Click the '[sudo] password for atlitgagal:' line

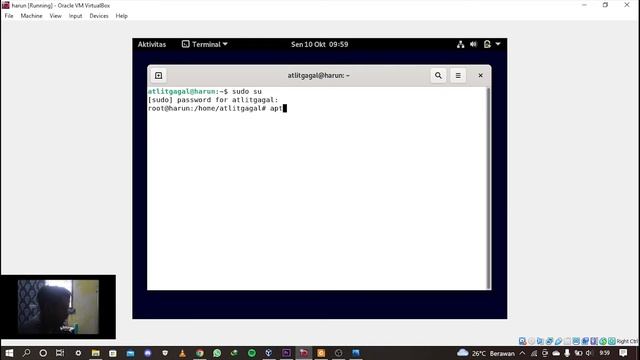click(213, 100)
